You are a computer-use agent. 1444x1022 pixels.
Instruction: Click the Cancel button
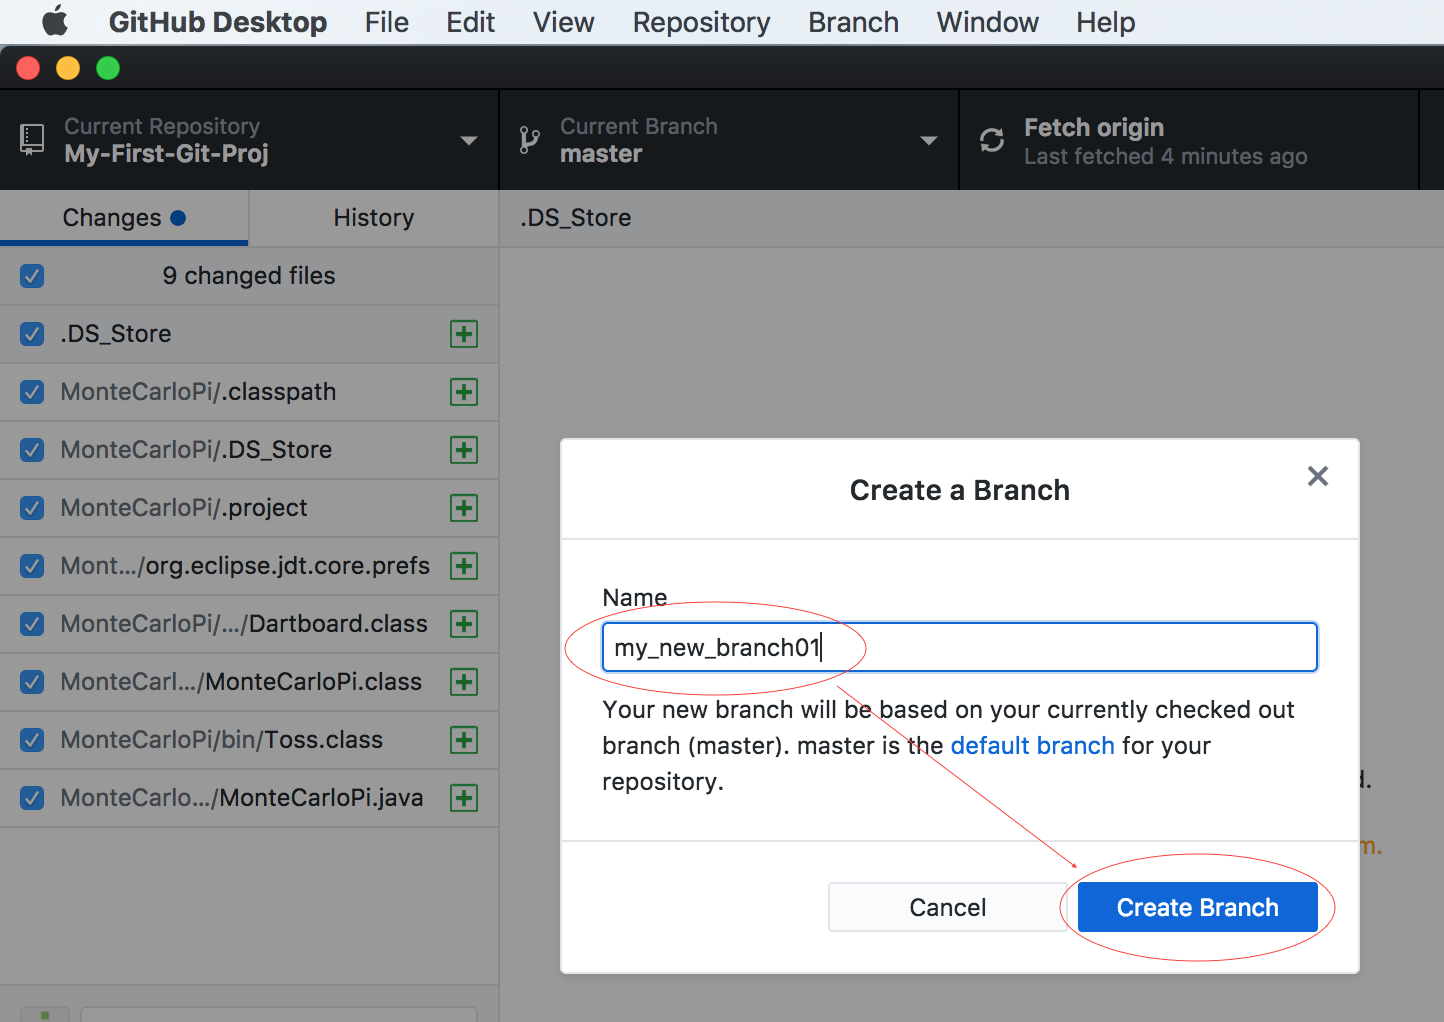pyautogui.click(x=948, y=907)
